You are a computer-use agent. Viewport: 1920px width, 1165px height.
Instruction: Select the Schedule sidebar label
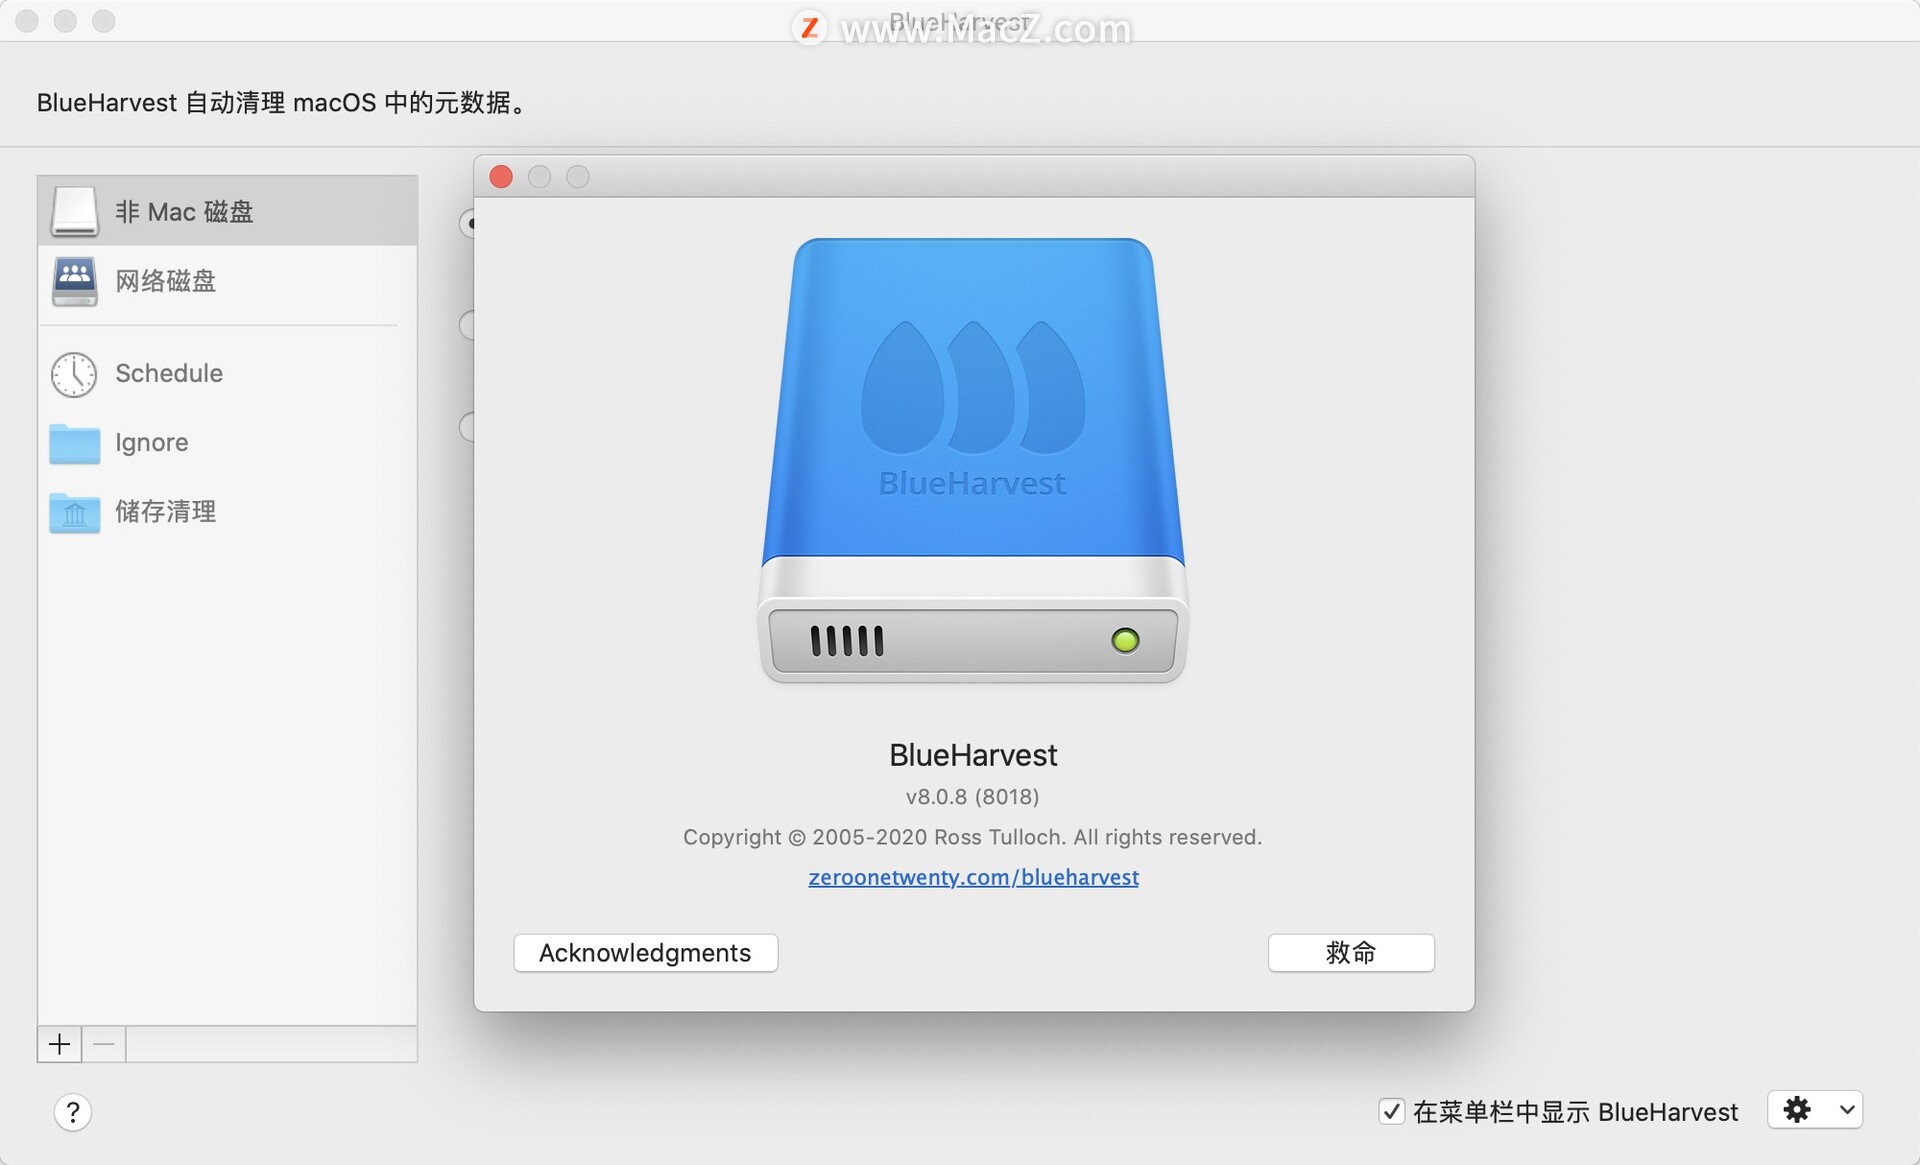coord(169,373)
